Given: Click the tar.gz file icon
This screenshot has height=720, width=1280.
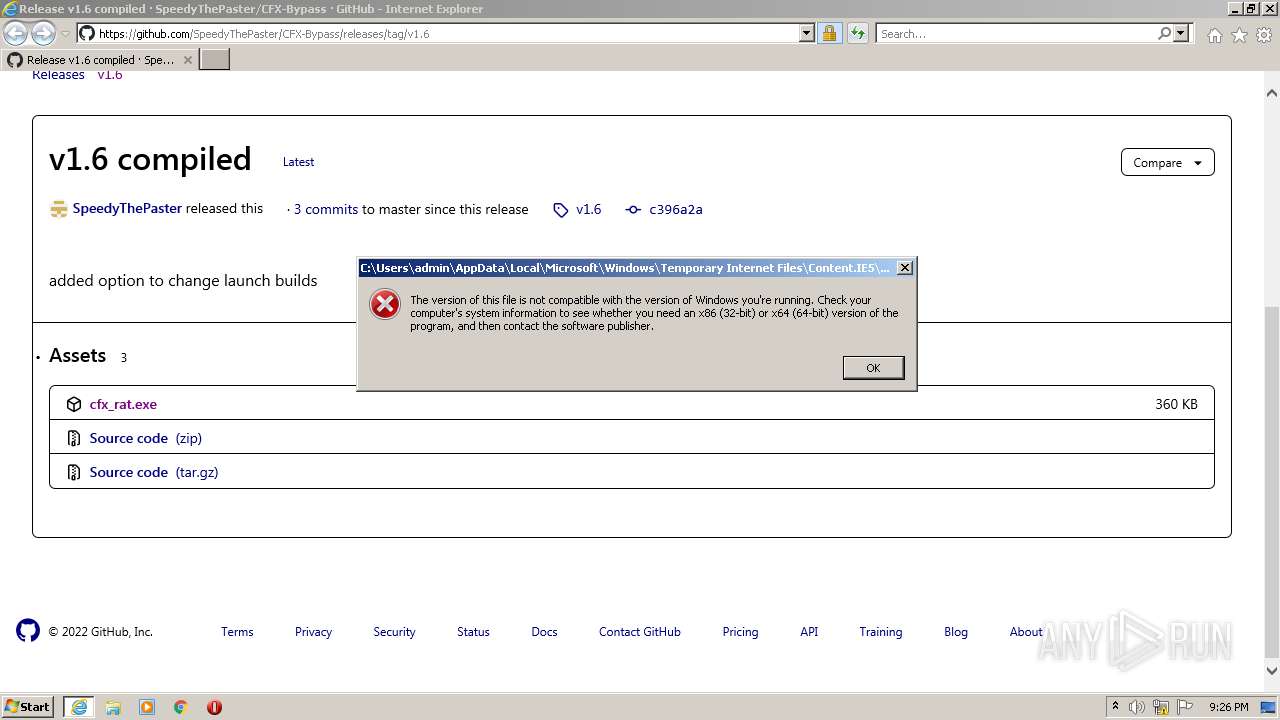Looking at the screenshot, I should (74, 472).
